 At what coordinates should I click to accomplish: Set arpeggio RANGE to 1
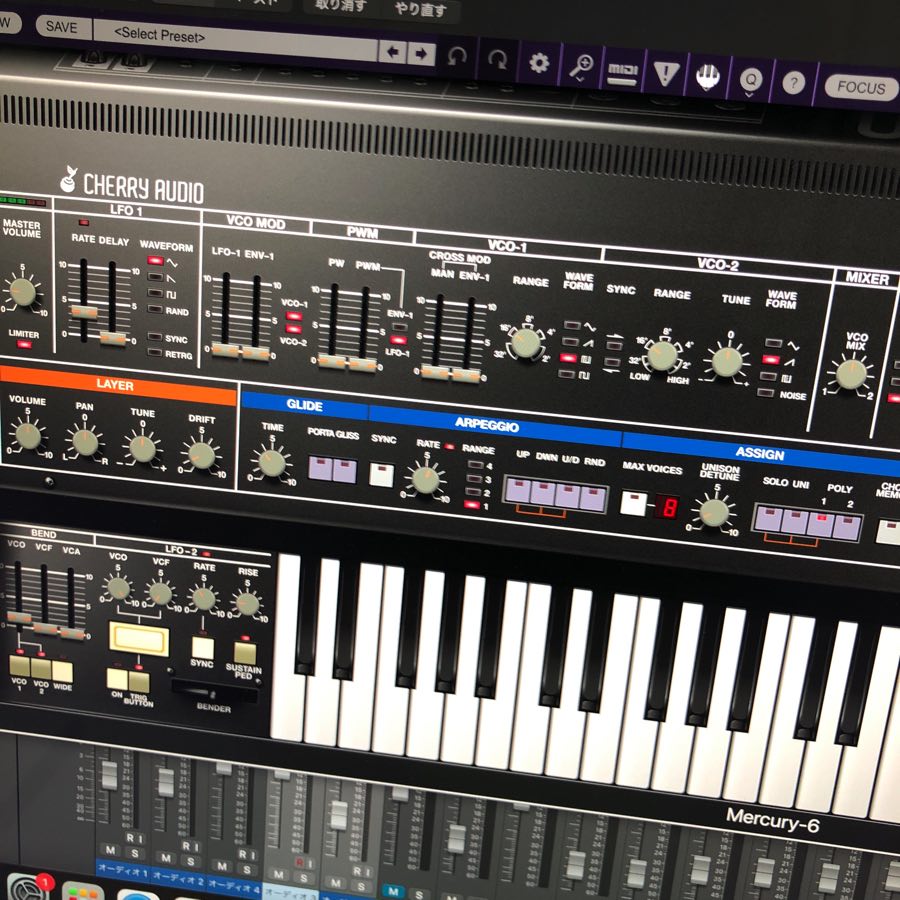point(472,505)
